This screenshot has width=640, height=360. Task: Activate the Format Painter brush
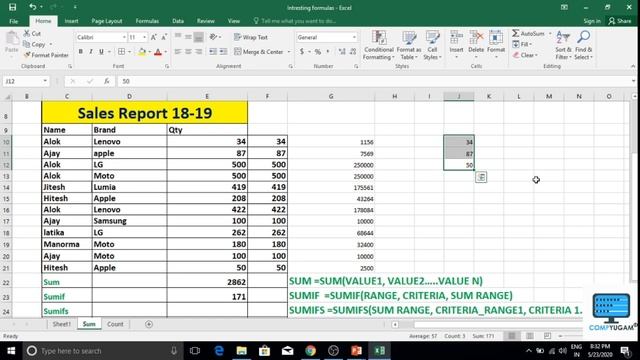[x=46, y=55]
